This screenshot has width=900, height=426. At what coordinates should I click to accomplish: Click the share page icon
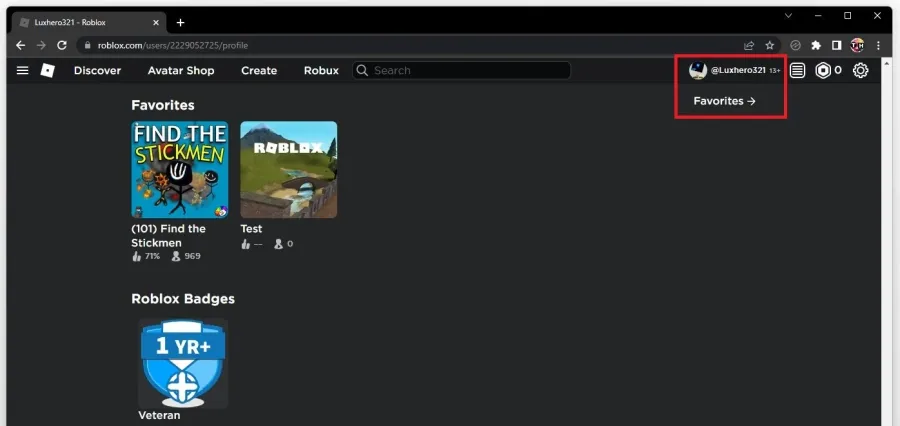pos(749,45)
